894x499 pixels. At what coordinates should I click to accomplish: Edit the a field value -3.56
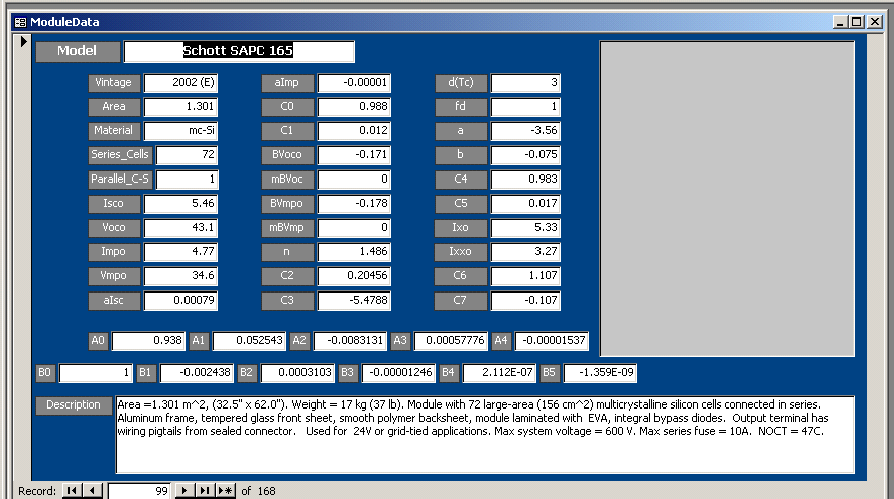pyautogui.click(x=526, y=131)
